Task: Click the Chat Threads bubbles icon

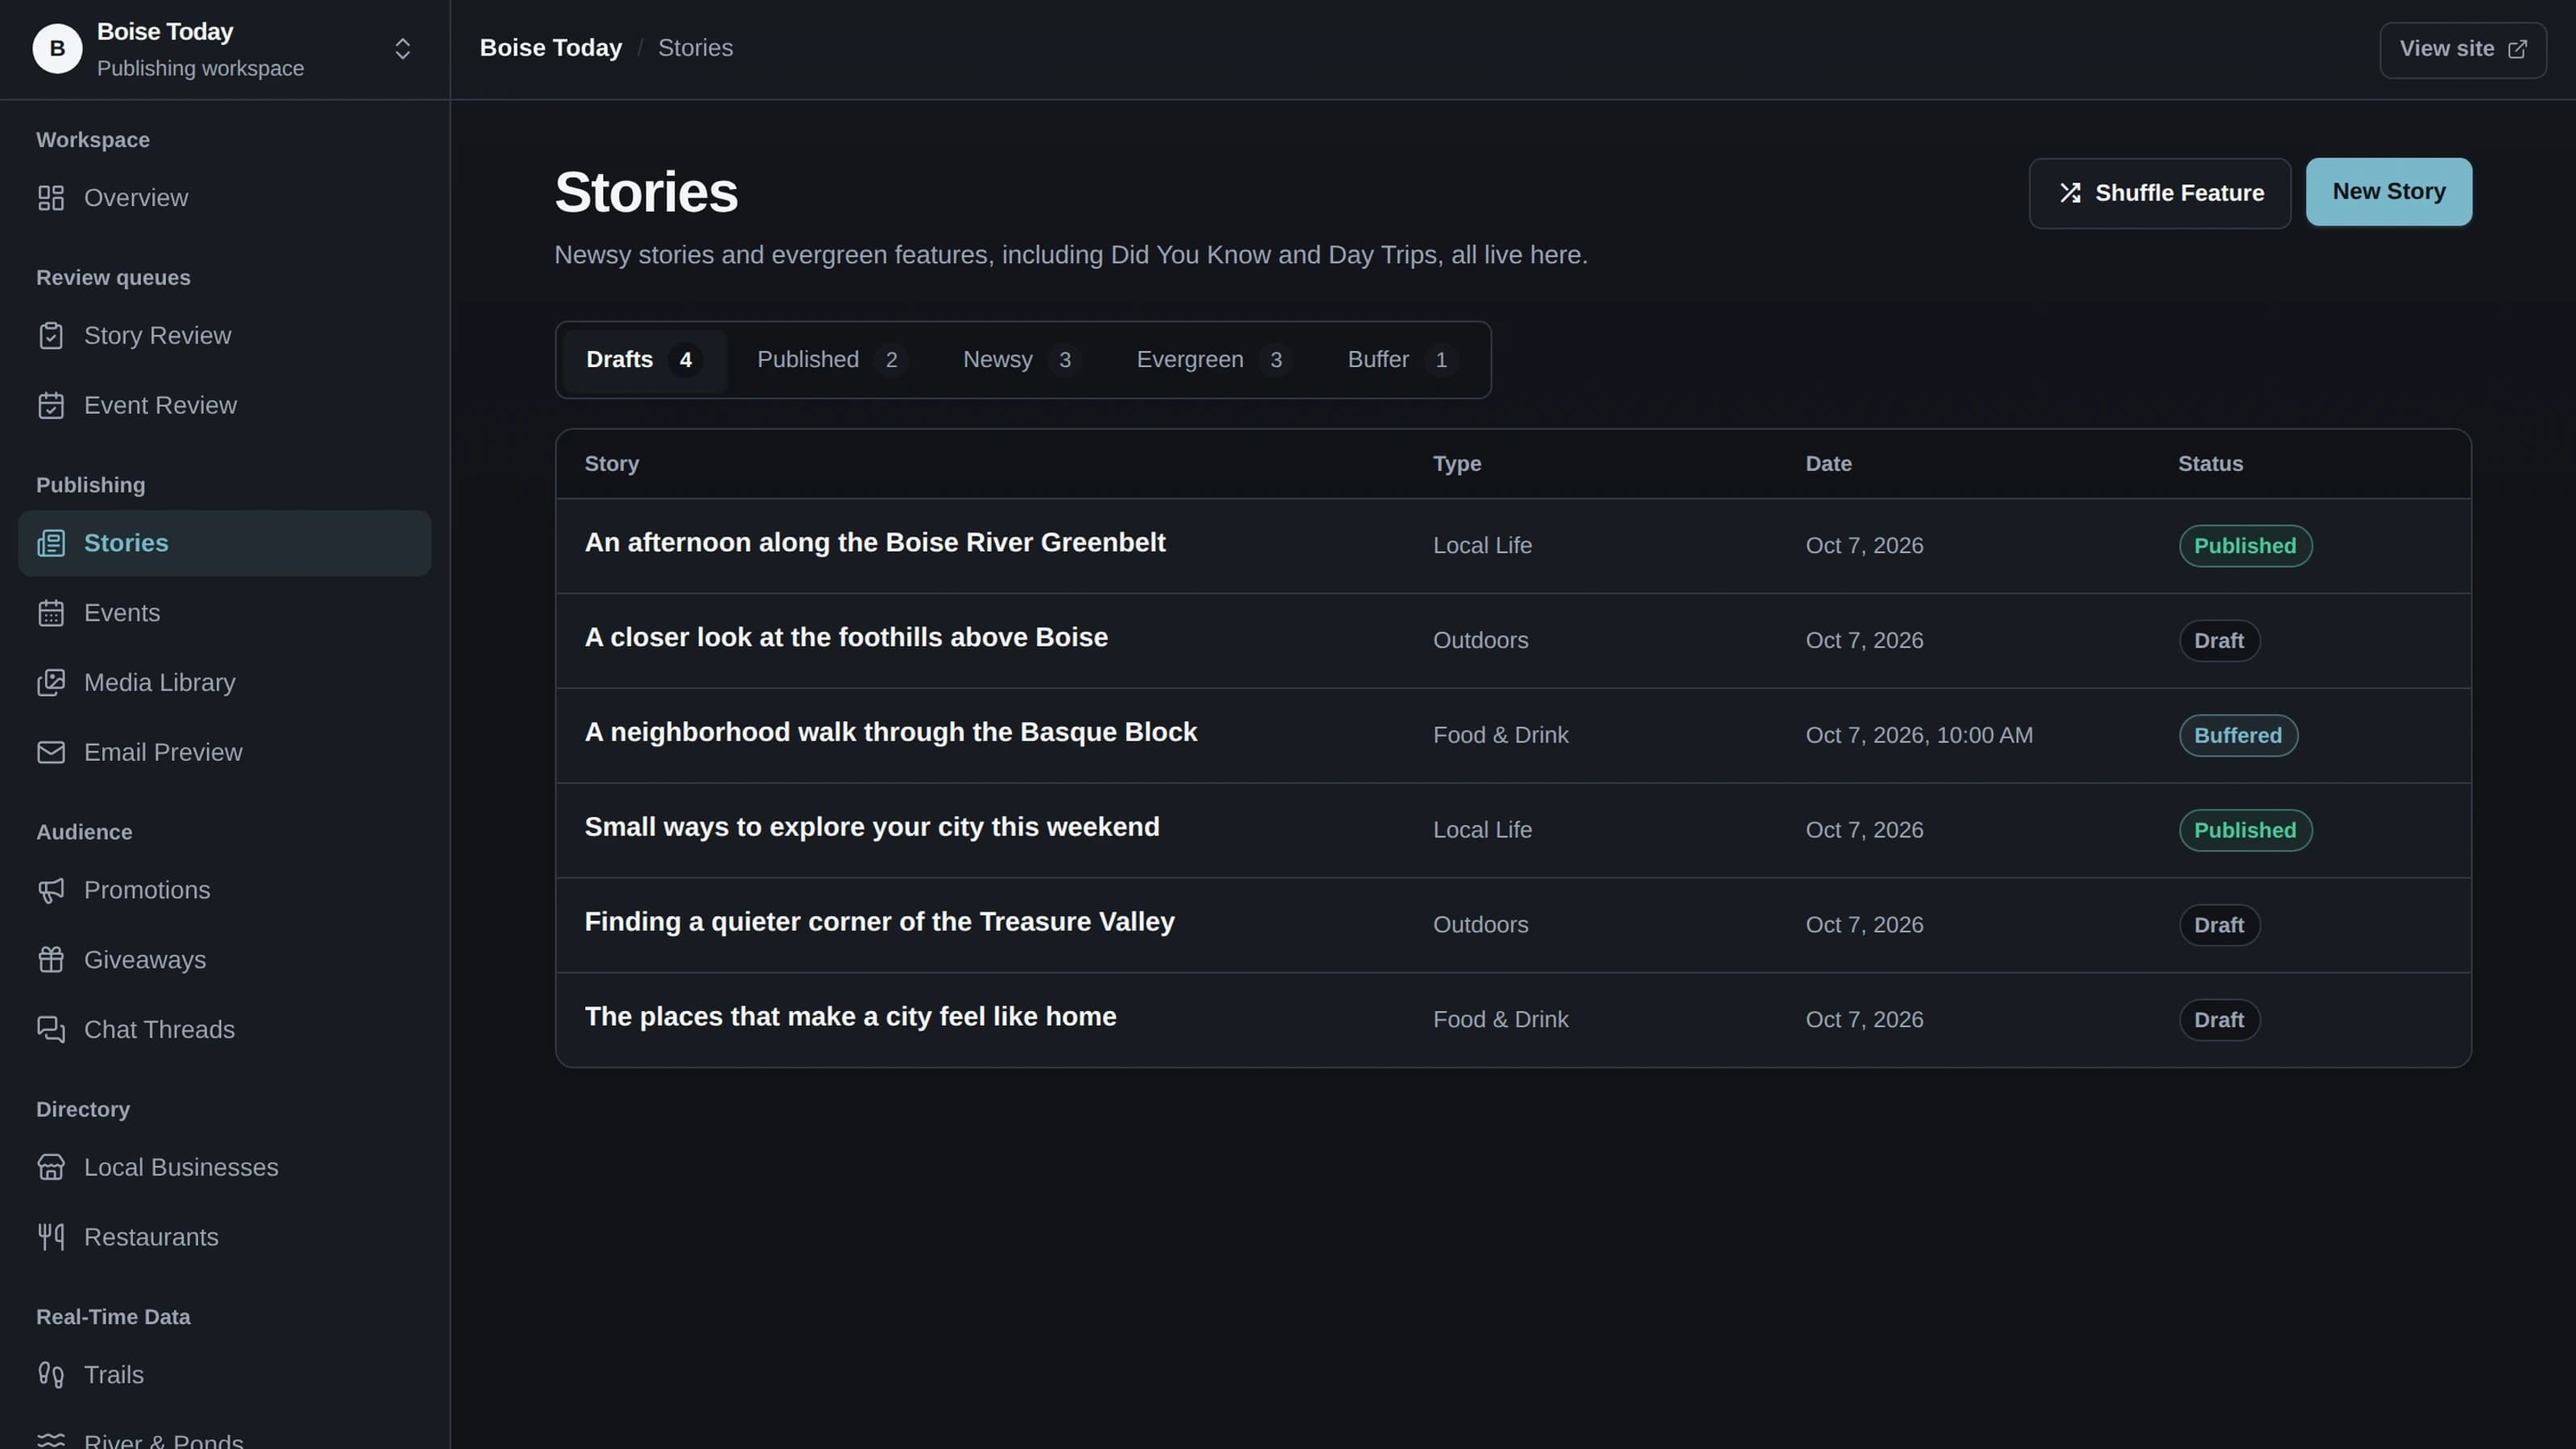Action: (51, 1029)
